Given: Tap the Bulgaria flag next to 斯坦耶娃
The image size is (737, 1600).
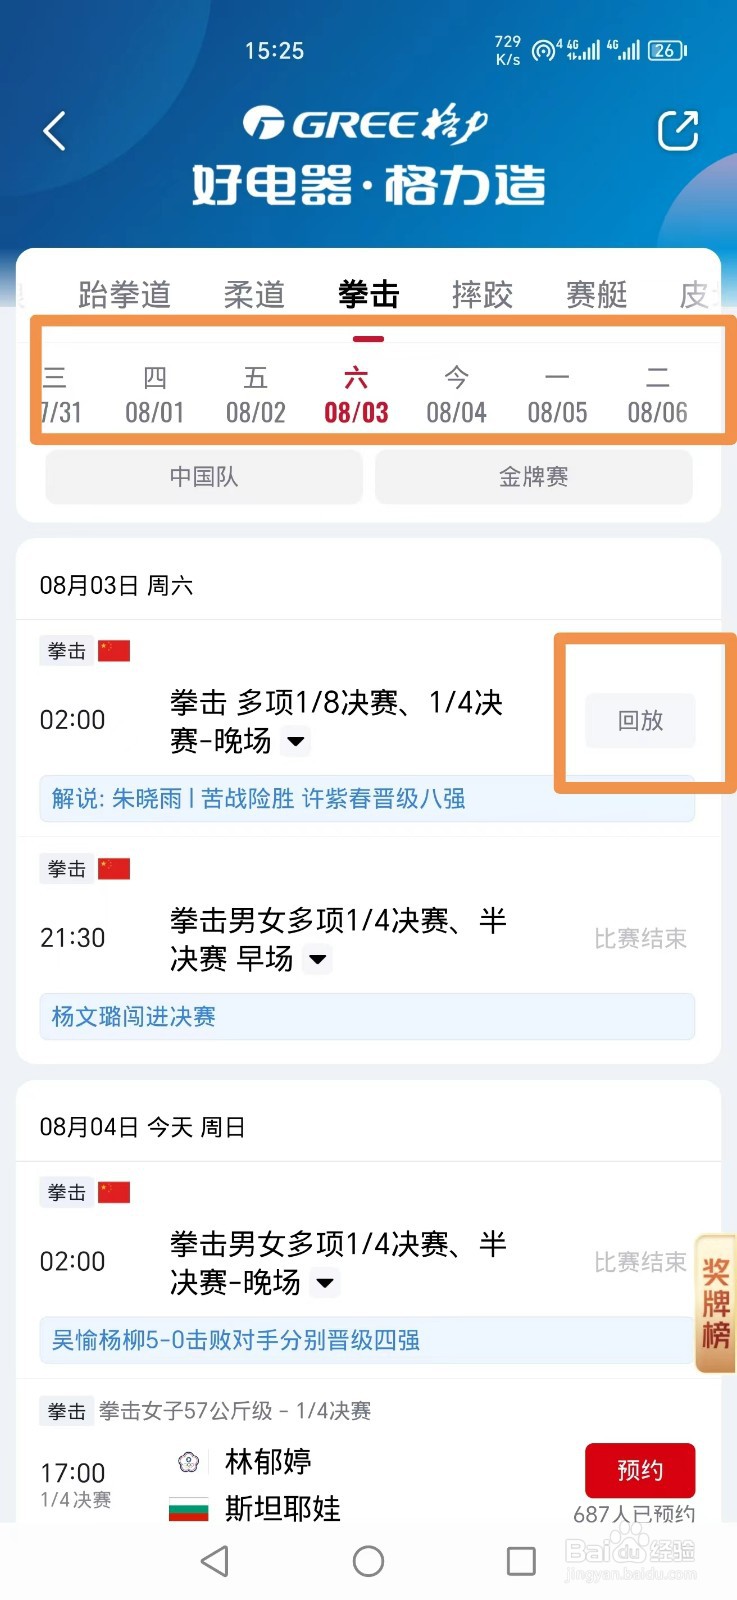Looking at the screenshot, I should pyautogui.click(x=188, y=1508).
